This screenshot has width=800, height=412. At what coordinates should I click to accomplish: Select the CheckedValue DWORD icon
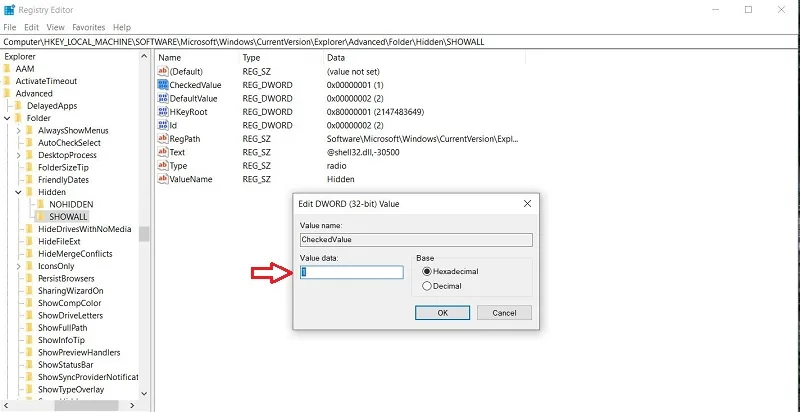tap(163, 85)
